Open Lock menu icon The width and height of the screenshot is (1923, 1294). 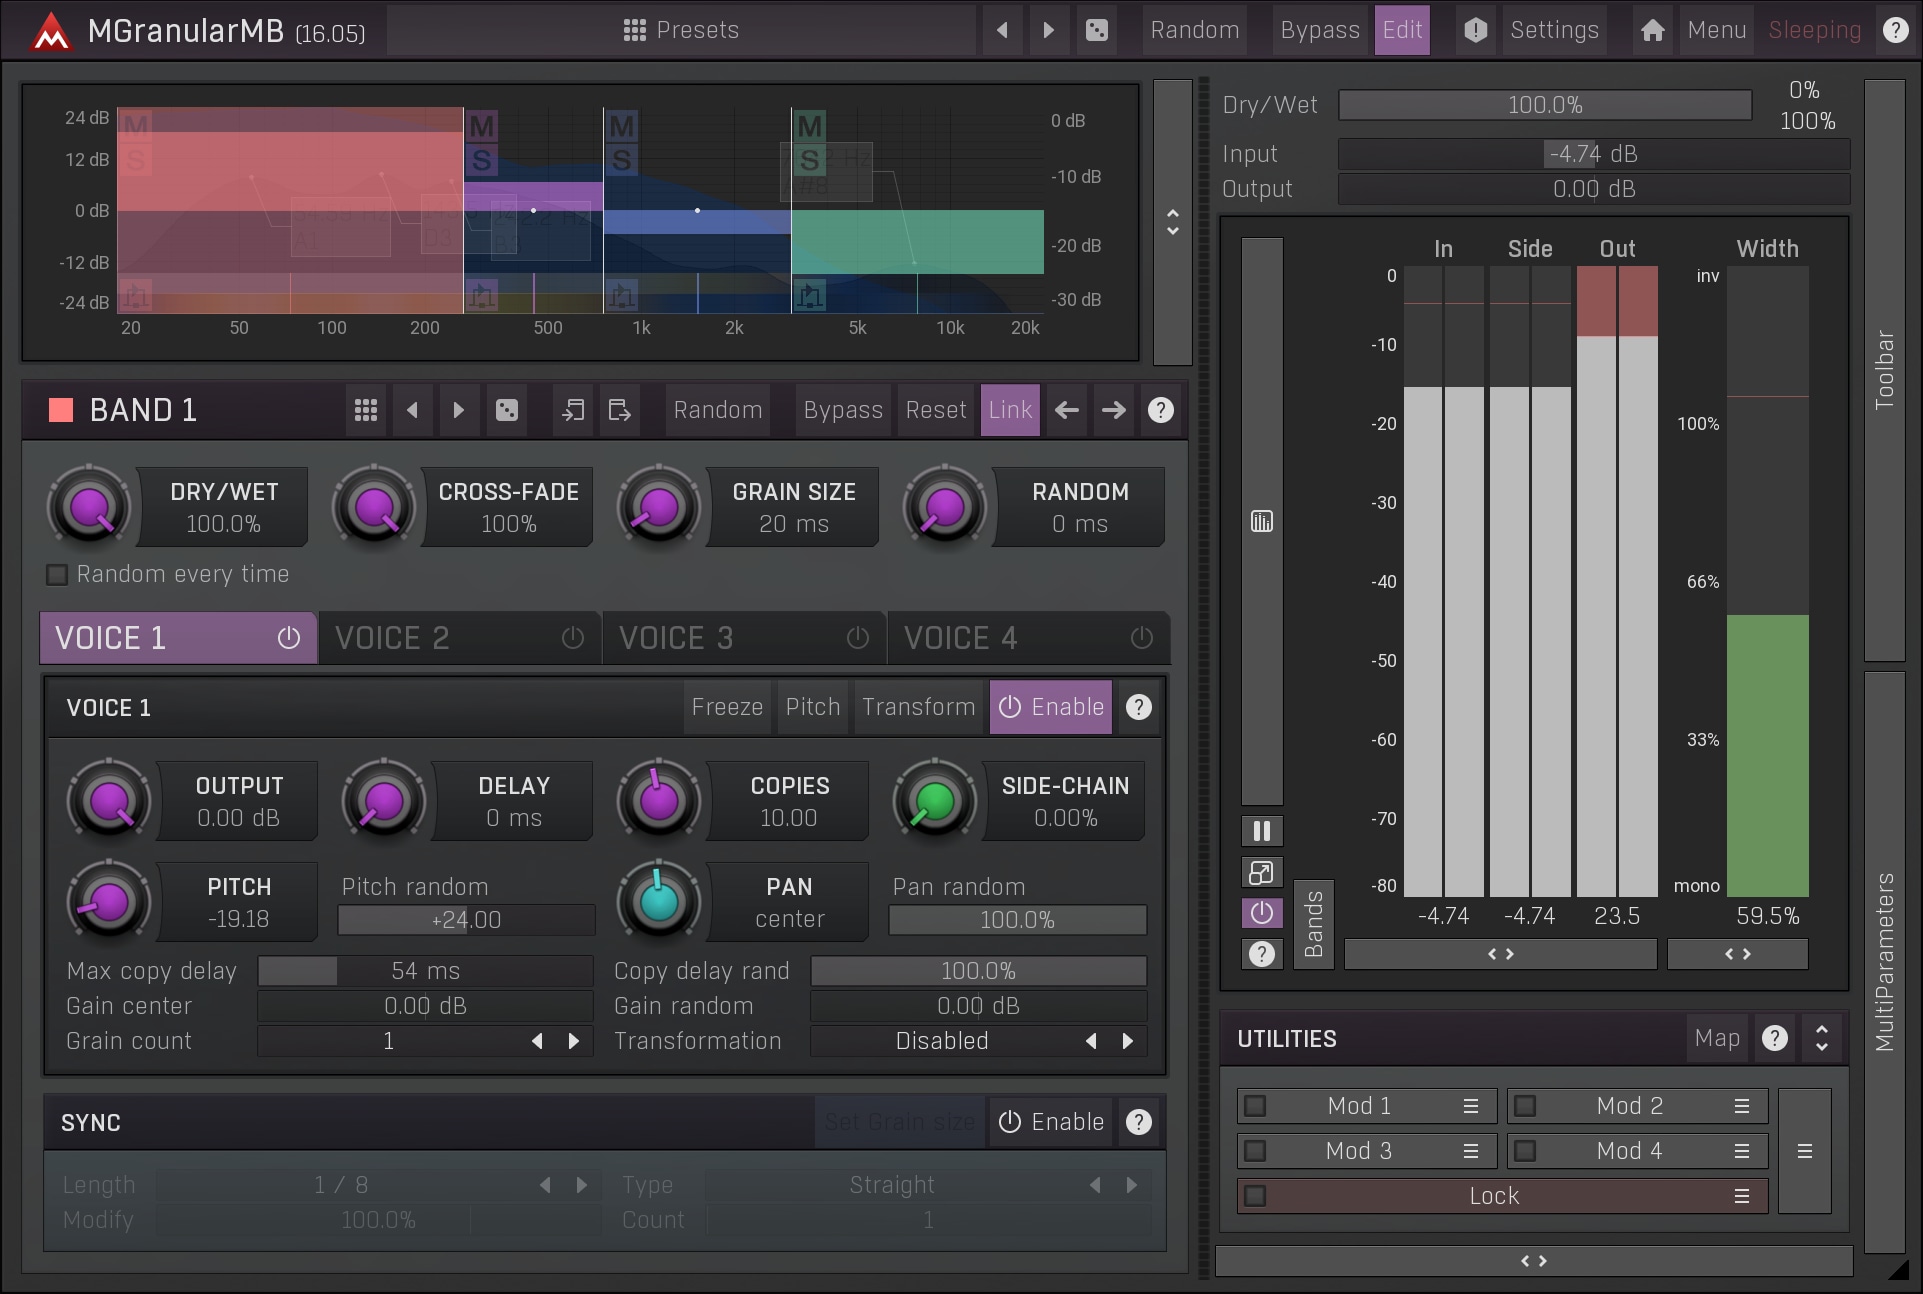[1741, 1196]
